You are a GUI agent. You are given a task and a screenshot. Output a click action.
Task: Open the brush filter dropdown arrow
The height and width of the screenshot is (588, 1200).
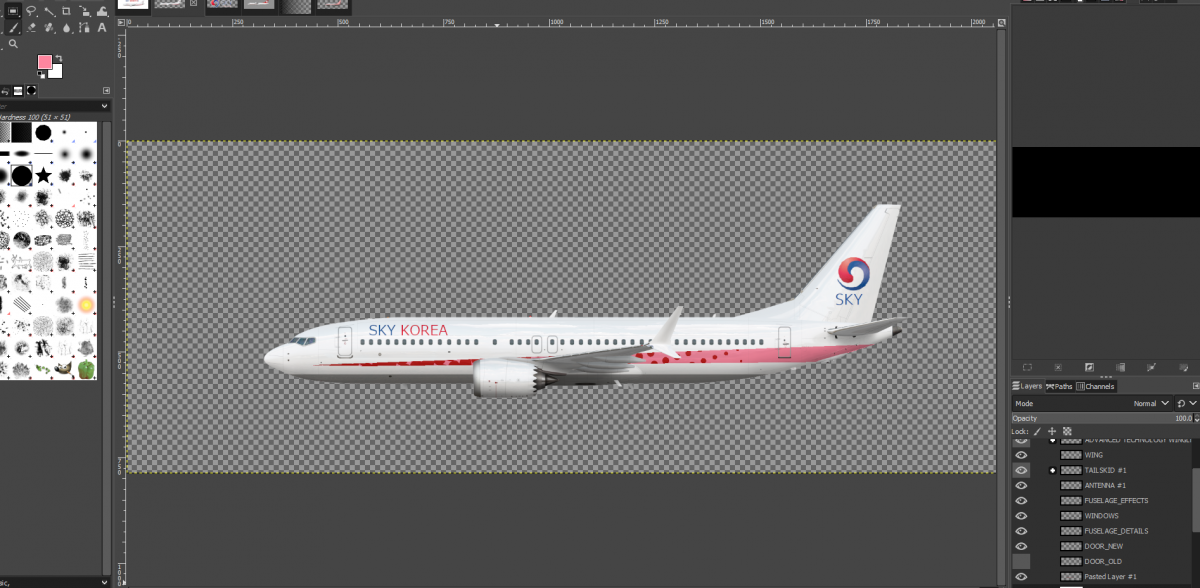(104, 105)
